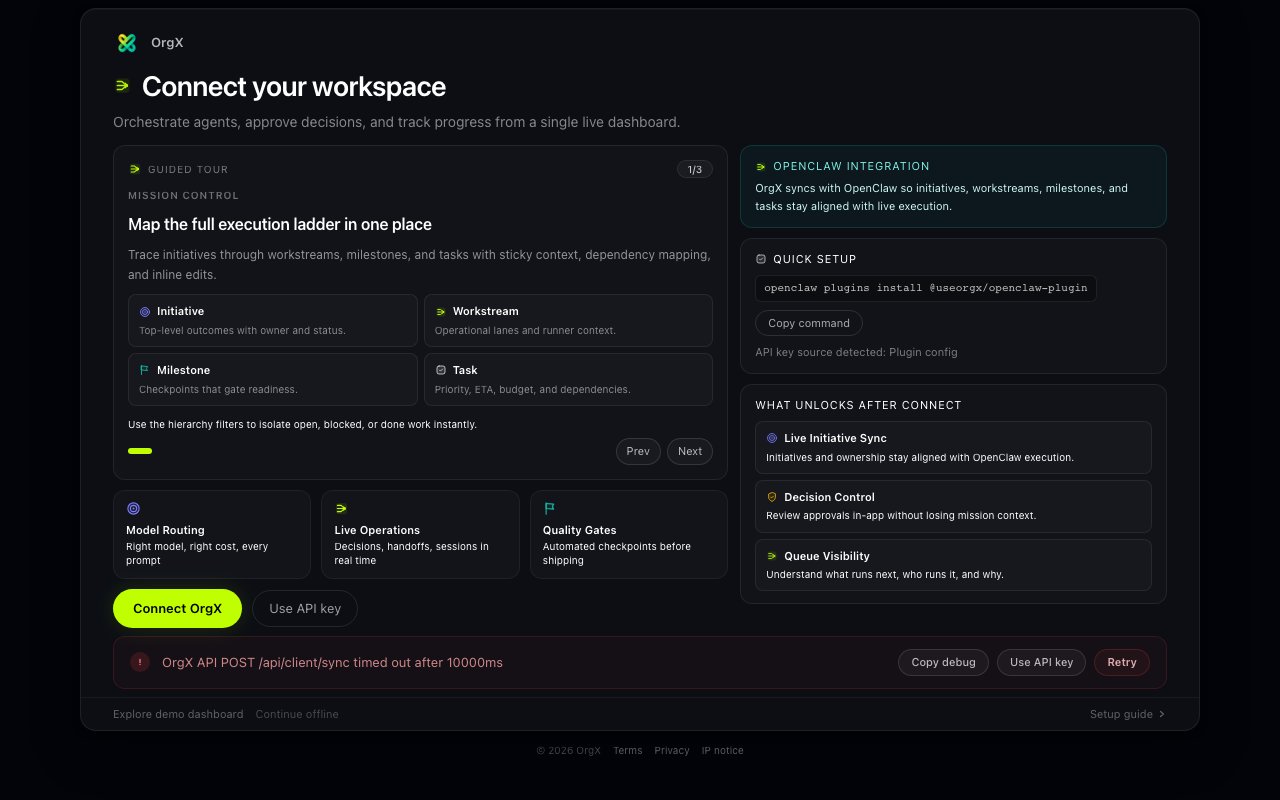
Task: Click the Quality Gates feature card
Action: [629, 534]
